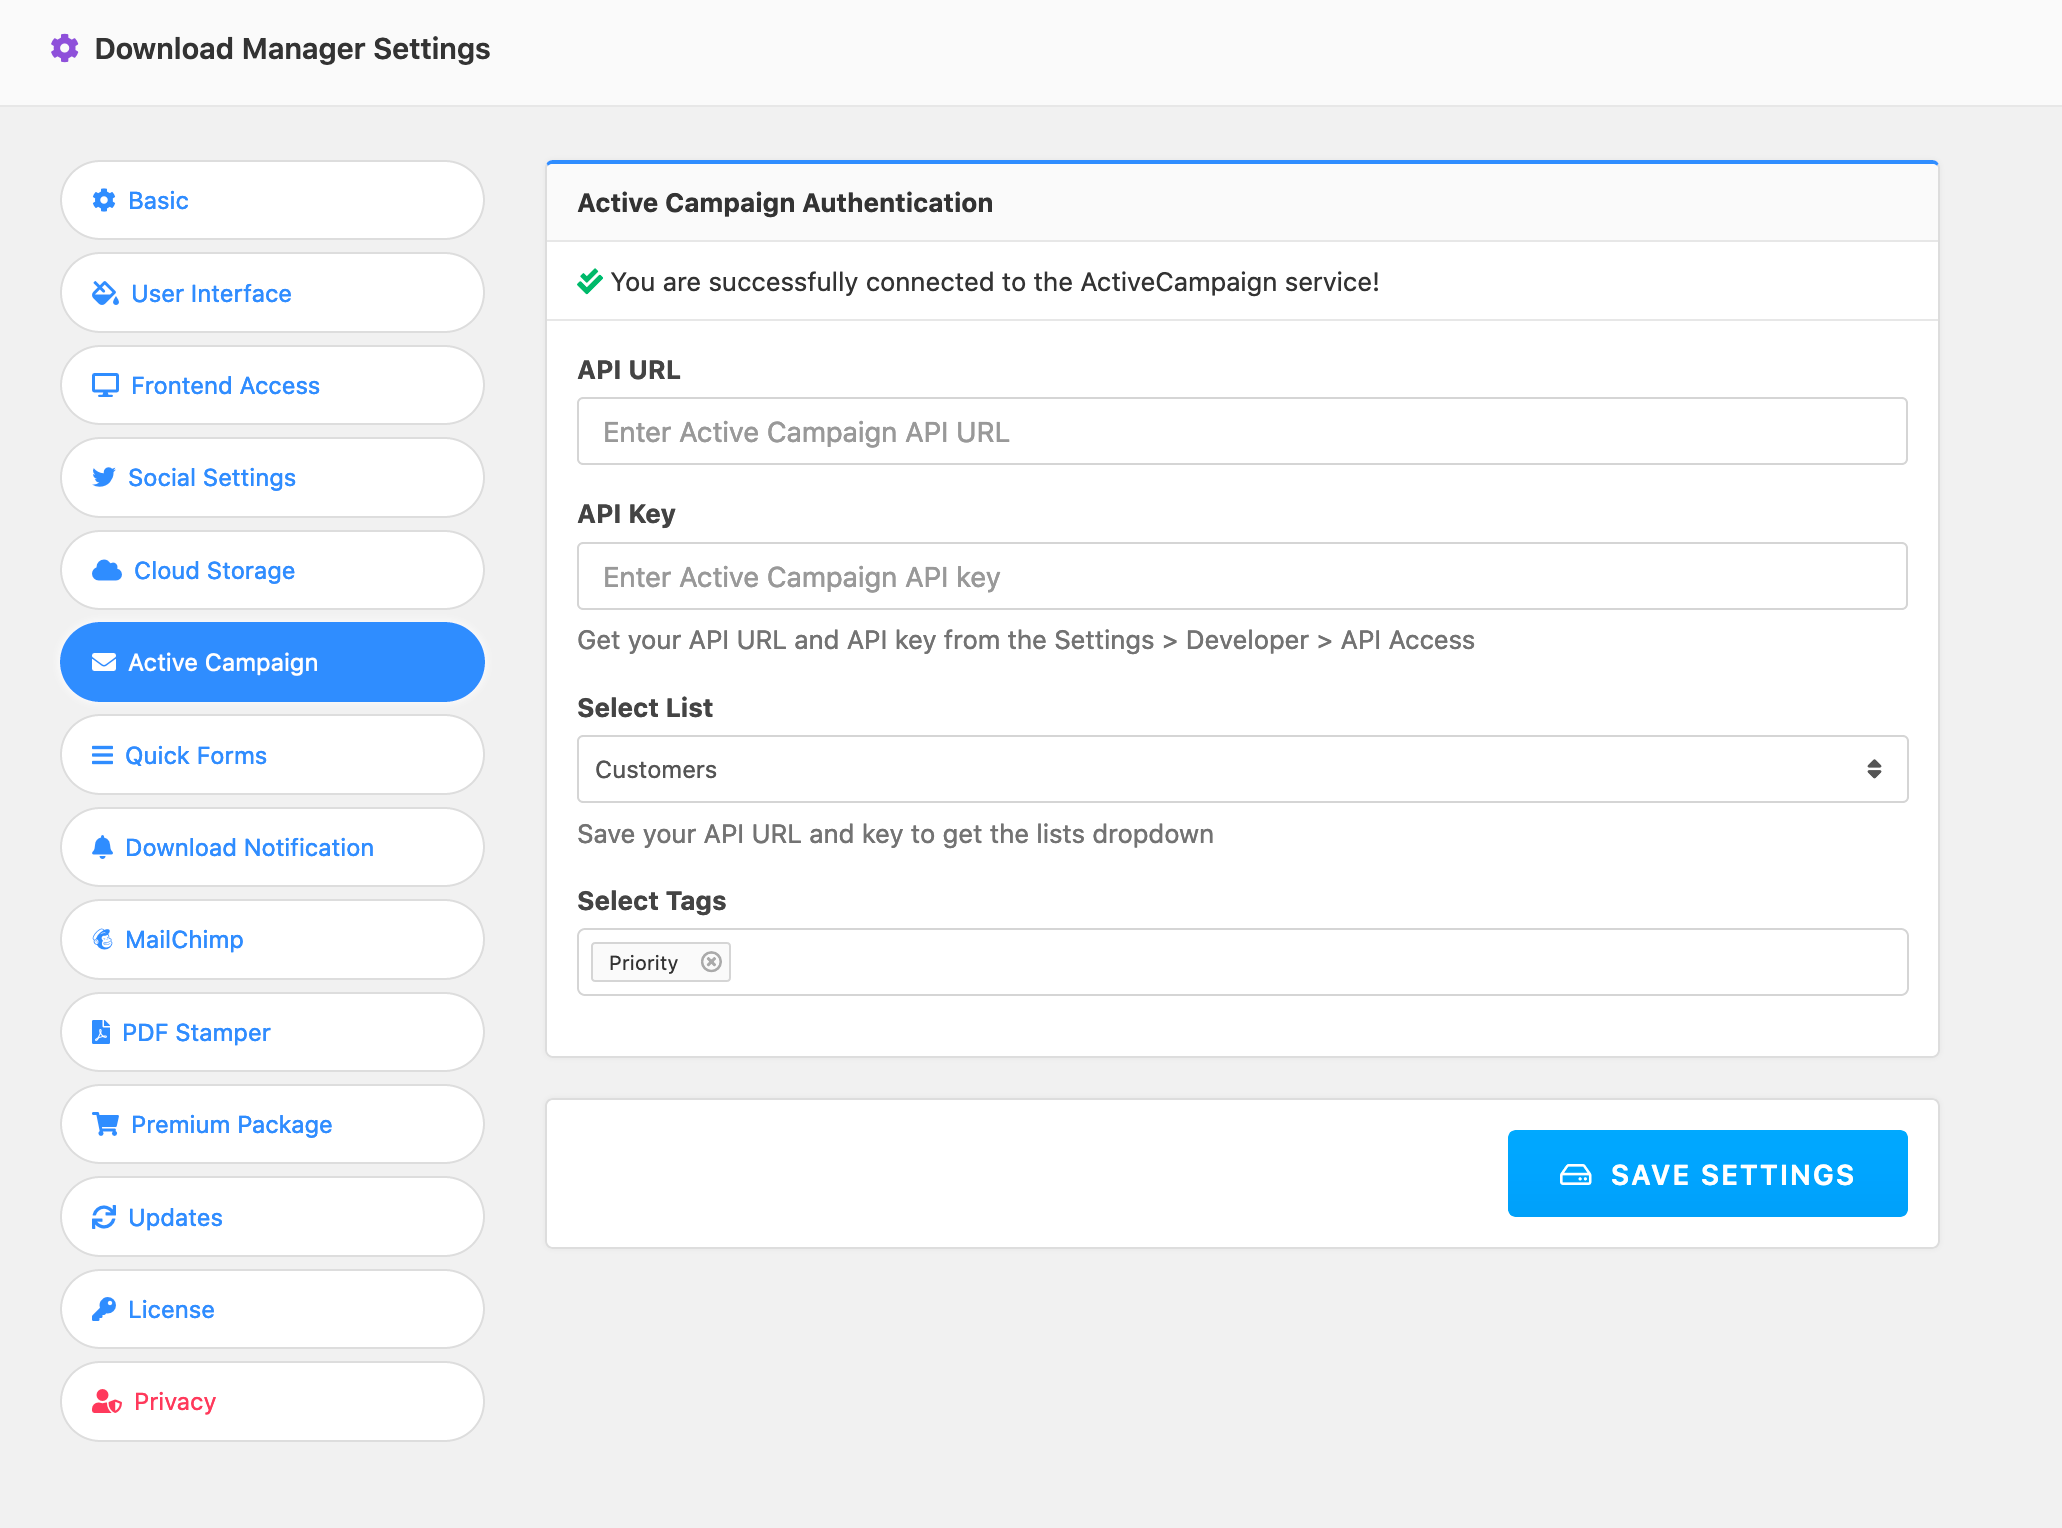Viewport: 2062px width, 1528px height.
Task: Click the MailChimp monkey icon
Action: click(102, 939)
